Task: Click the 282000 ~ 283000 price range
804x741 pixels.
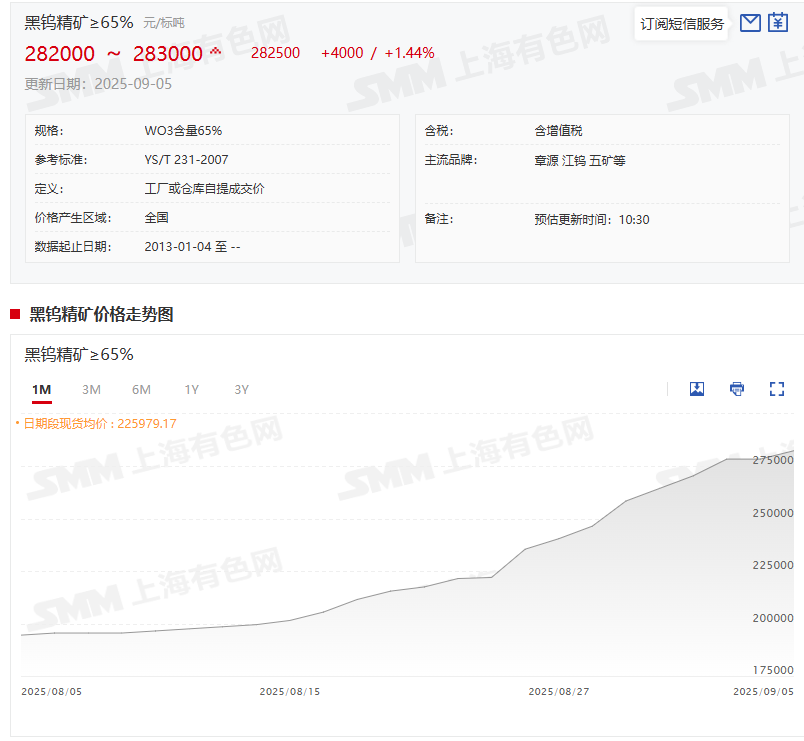Action: pyautogui.click(x=113, y=53)
